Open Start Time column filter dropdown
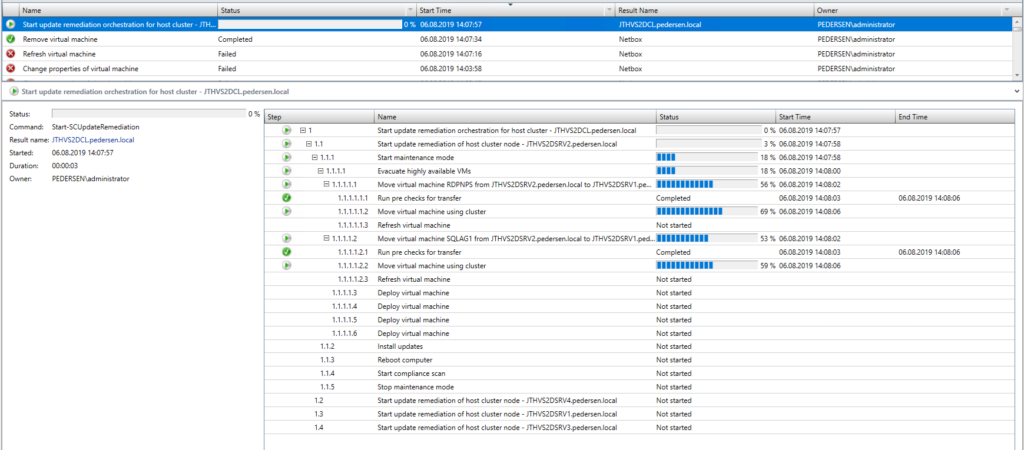 pos(610,10)
